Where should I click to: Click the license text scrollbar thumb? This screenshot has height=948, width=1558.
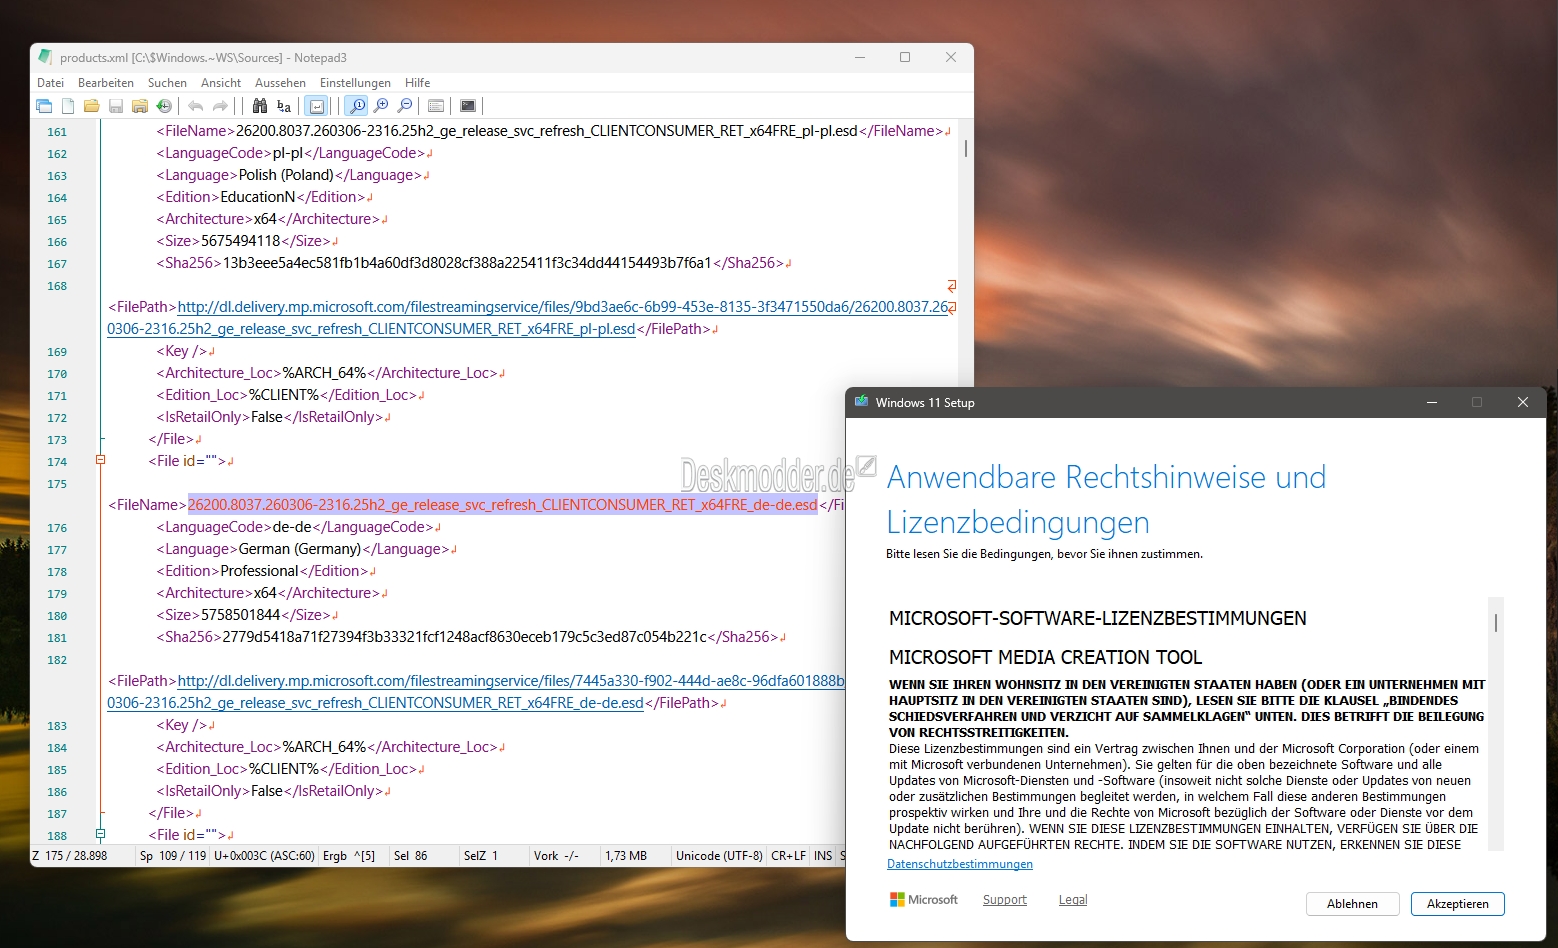tap(1495, 623)
